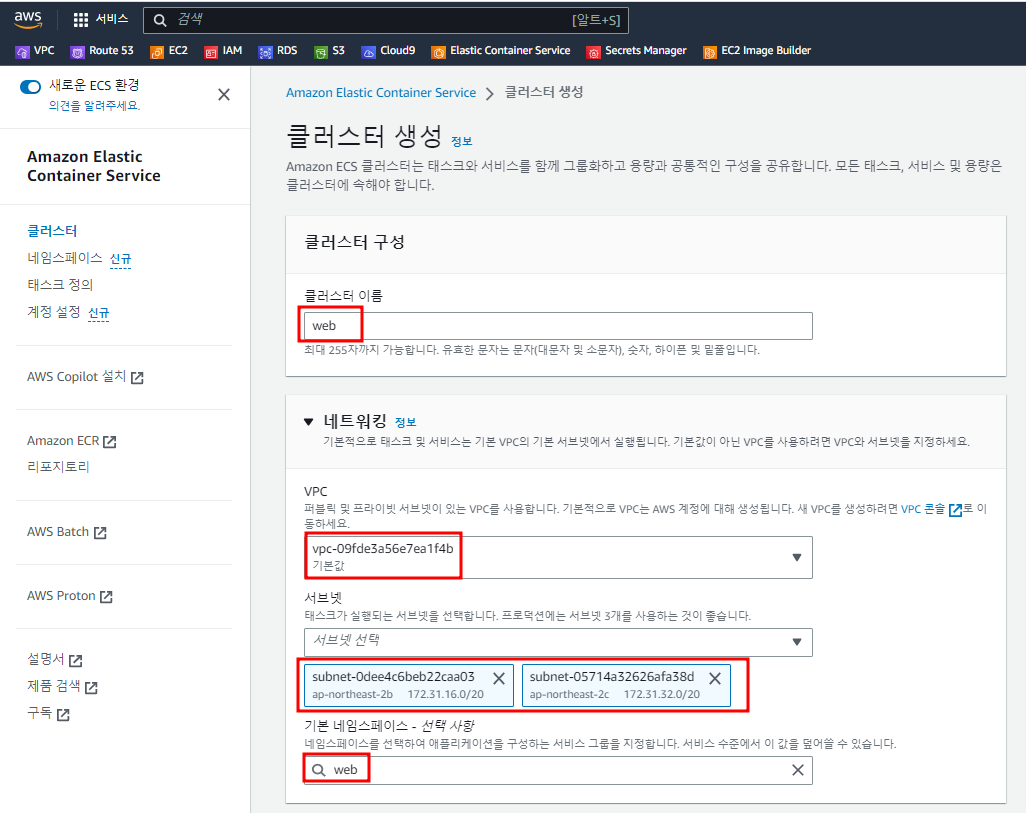1026x813 pixels.
Task: Click 신규 badge next to 계정 설정
Action: point(98,313)
